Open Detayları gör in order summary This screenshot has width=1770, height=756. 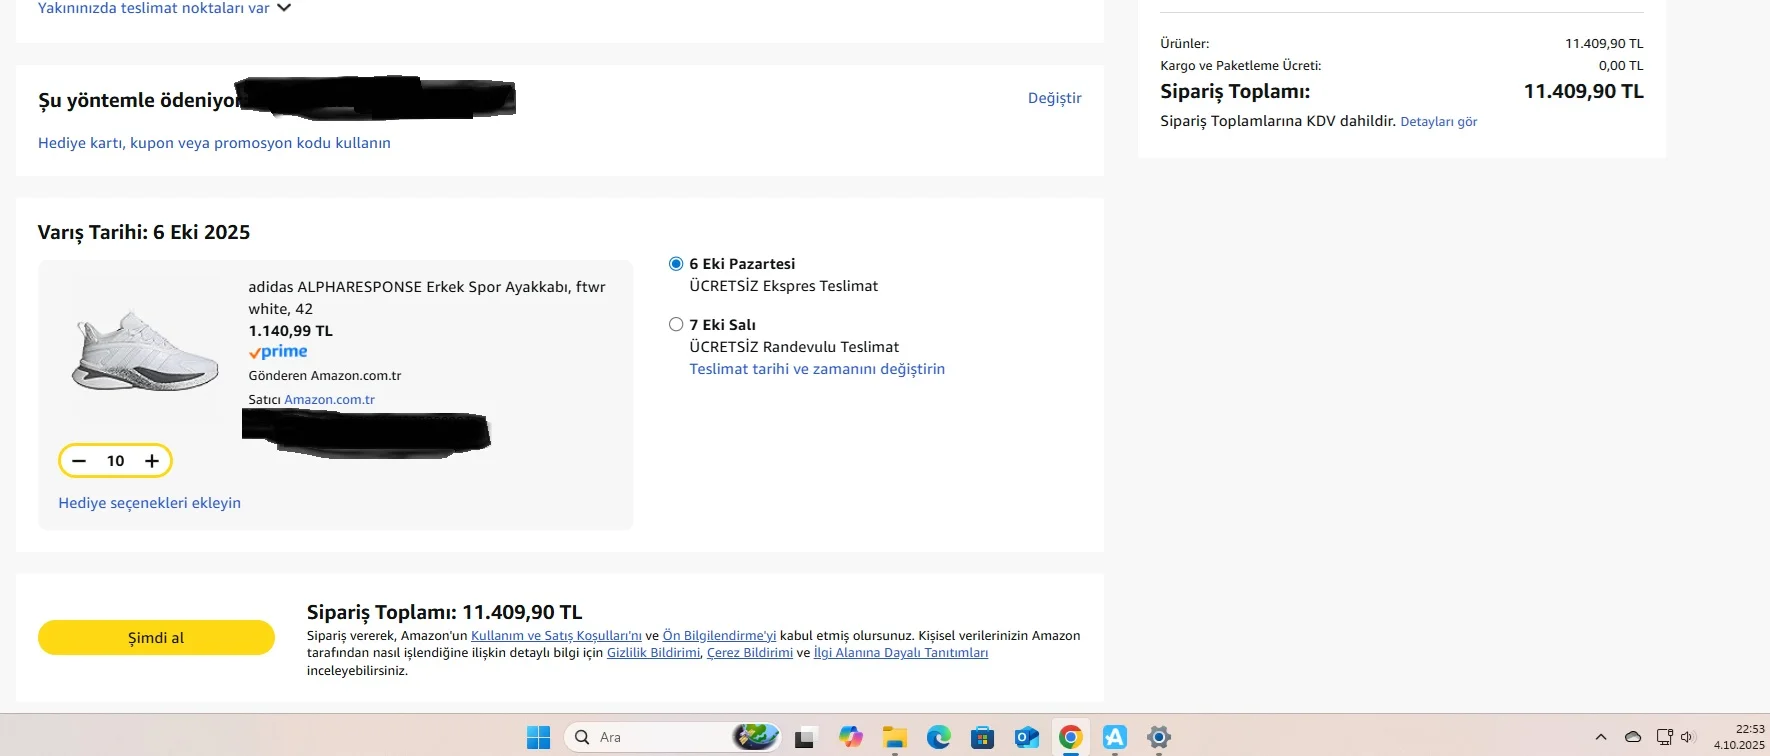pyautogui.click(x=1438, y=122)
